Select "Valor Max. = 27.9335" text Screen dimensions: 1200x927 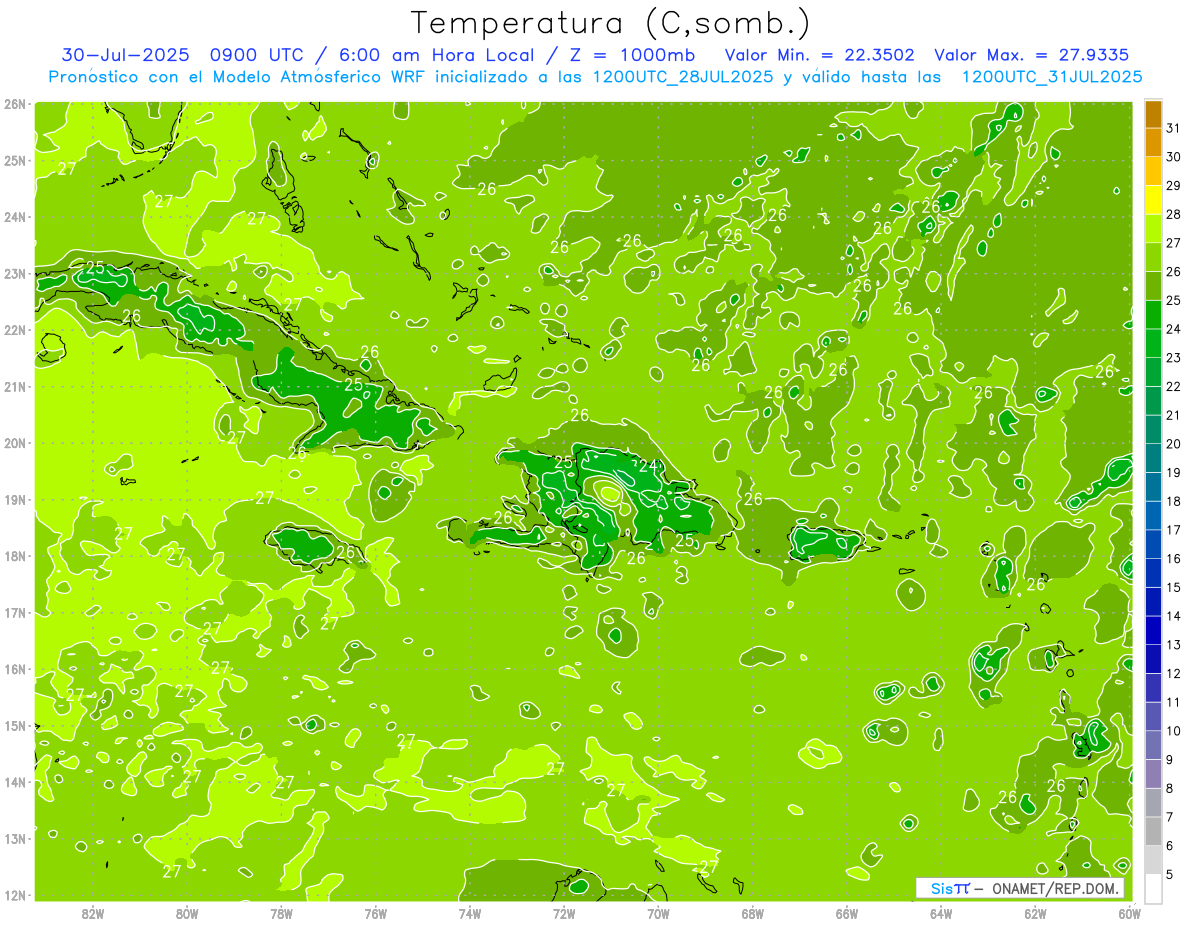tap(1032, 55)
